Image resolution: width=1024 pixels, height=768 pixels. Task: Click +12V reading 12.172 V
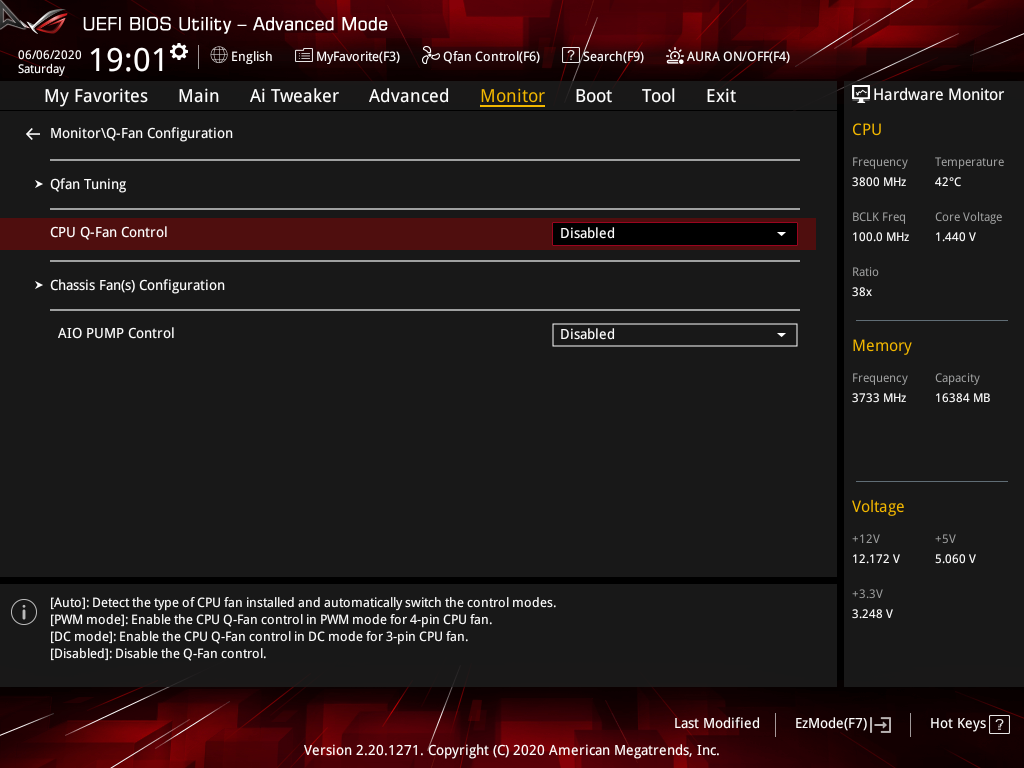tap(876, 559)
